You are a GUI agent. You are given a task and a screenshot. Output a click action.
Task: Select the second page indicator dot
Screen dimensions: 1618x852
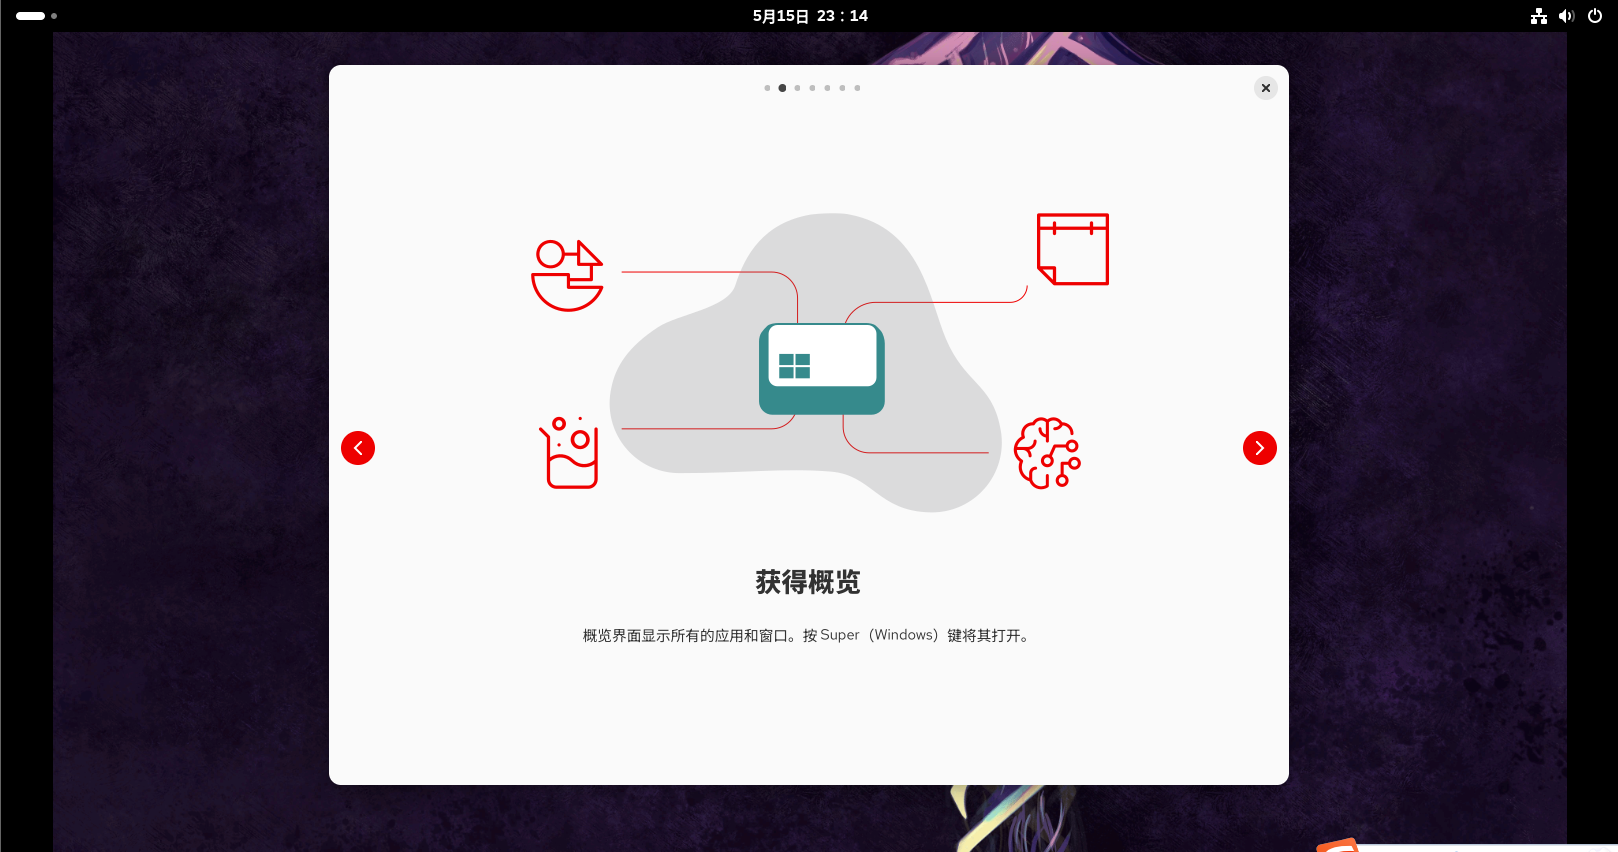coord(782,88)
